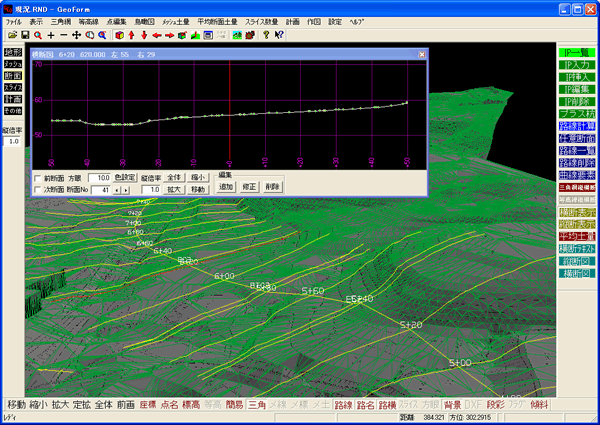Image resolution: width=600 pixels, height=425 pixels.
Task: Select the メッシュ tab on left panel
Action: pyautogui.click(x=13, y=64)
